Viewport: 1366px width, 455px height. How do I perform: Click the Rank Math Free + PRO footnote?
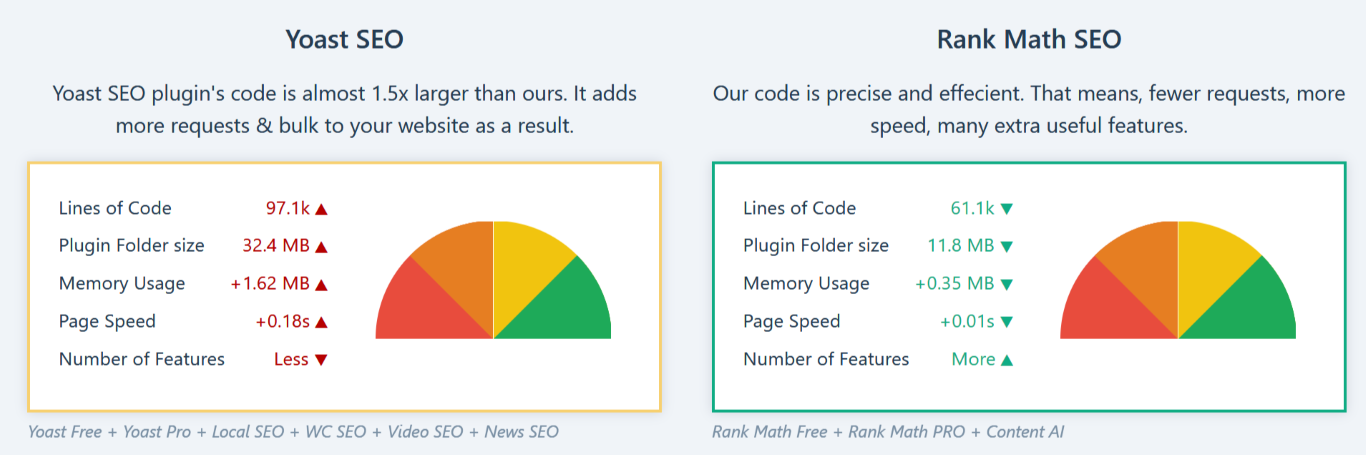point(888,432)
